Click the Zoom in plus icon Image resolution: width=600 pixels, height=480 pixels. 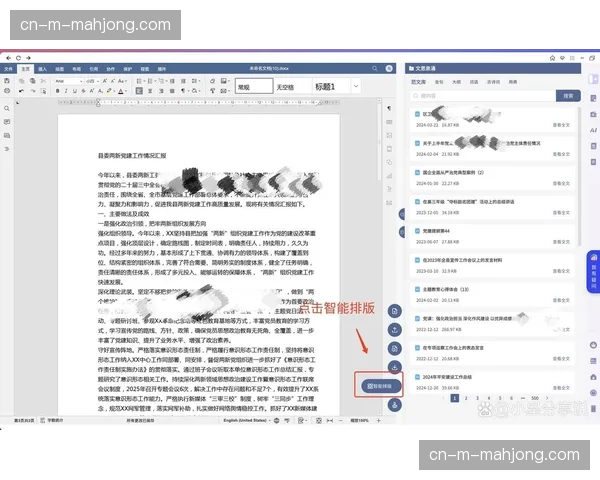[x=378, y=420]
